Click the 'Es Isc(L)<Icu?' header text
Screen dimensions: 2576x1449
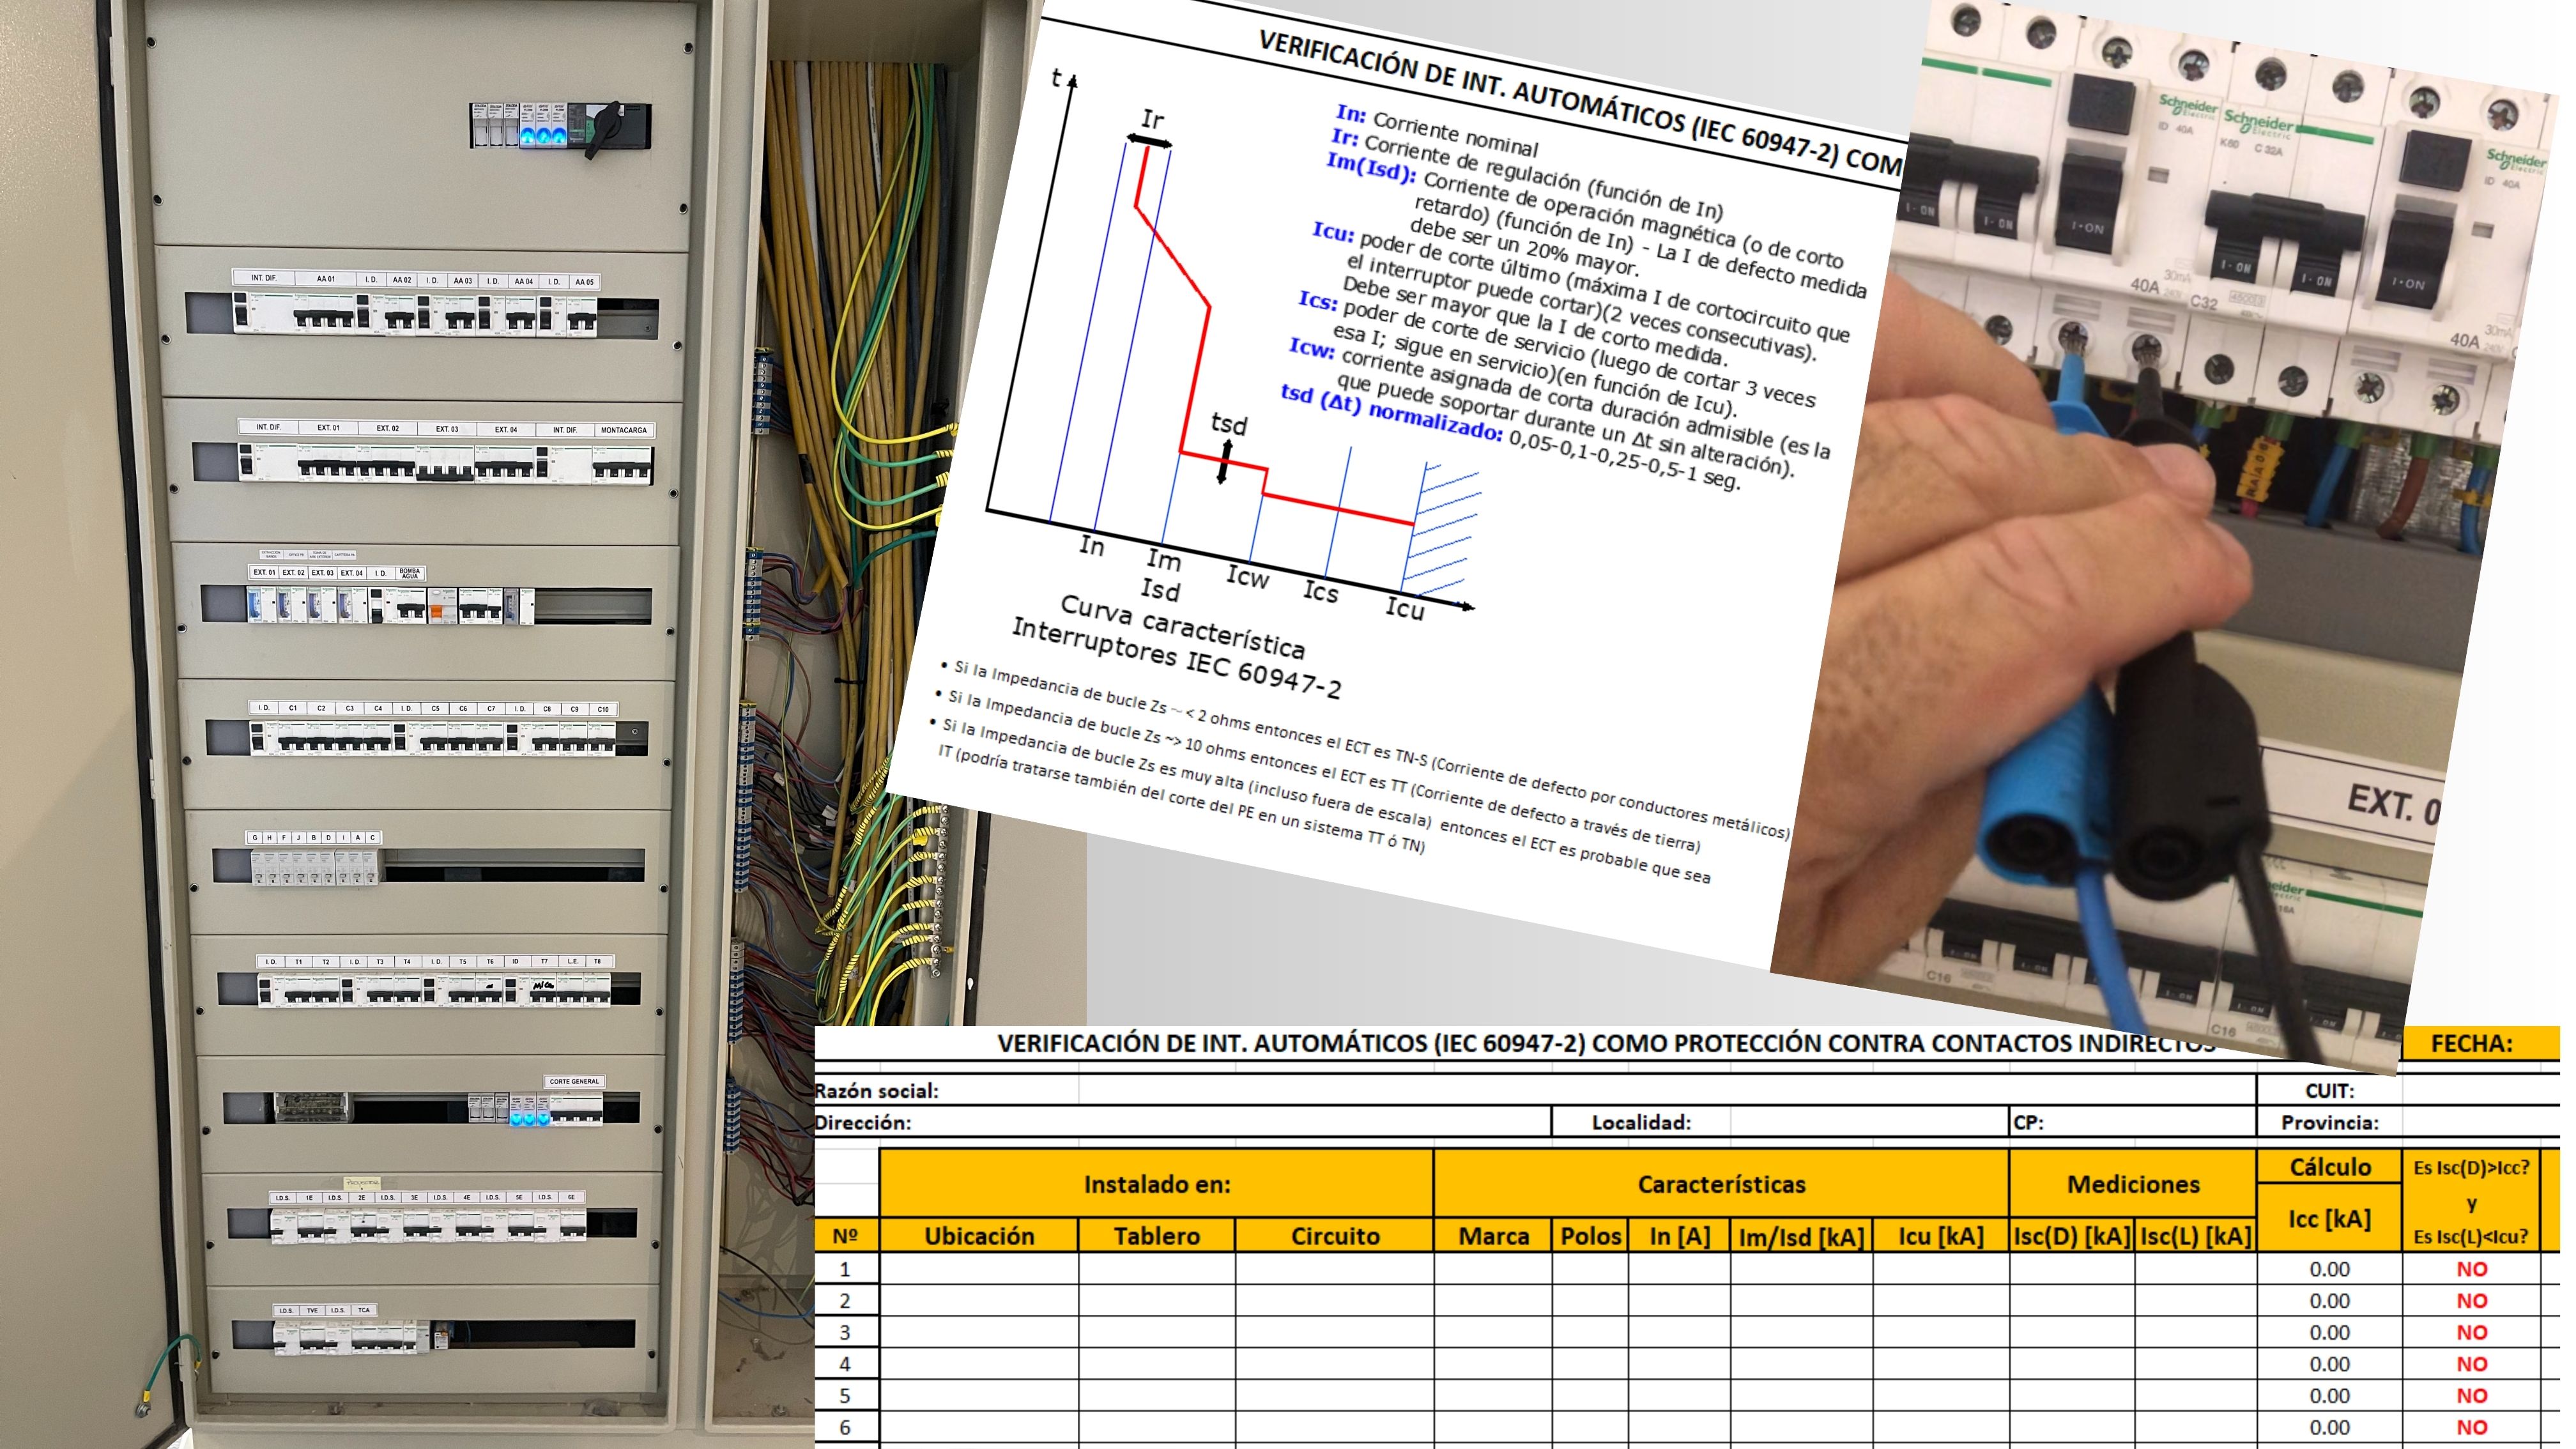coord(2471,1237)
